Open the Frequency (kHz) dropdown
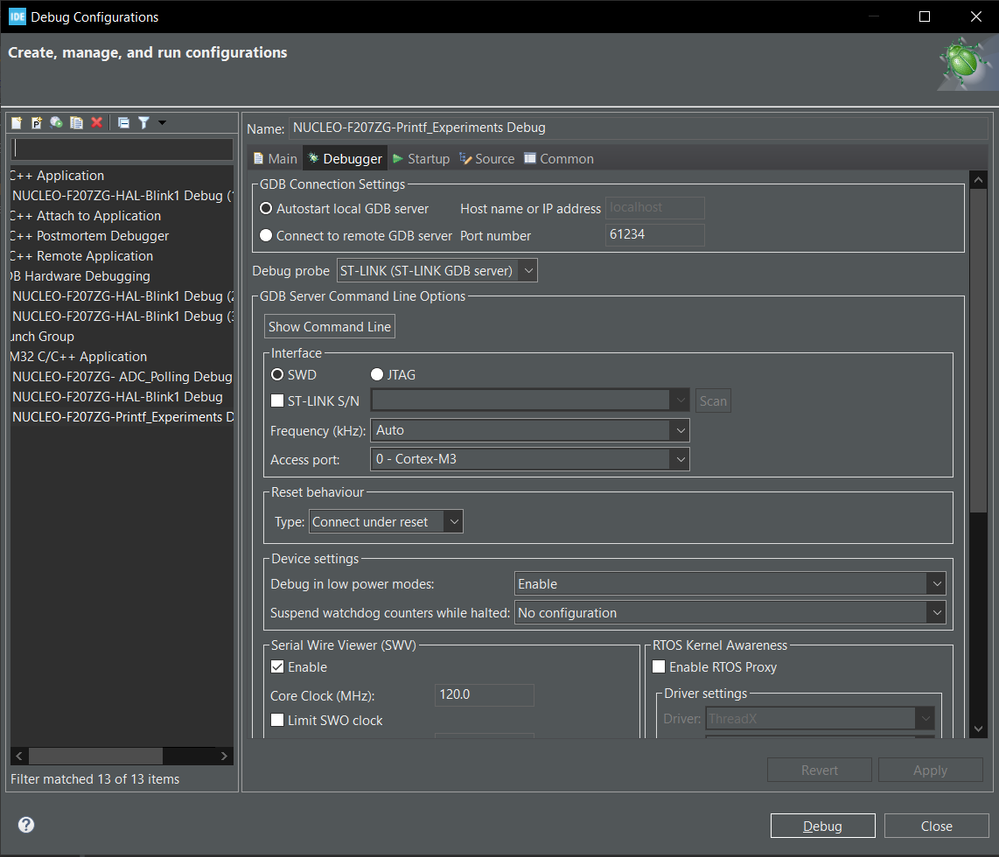Viewport: 999px width, 857px height. pos(530,430)
